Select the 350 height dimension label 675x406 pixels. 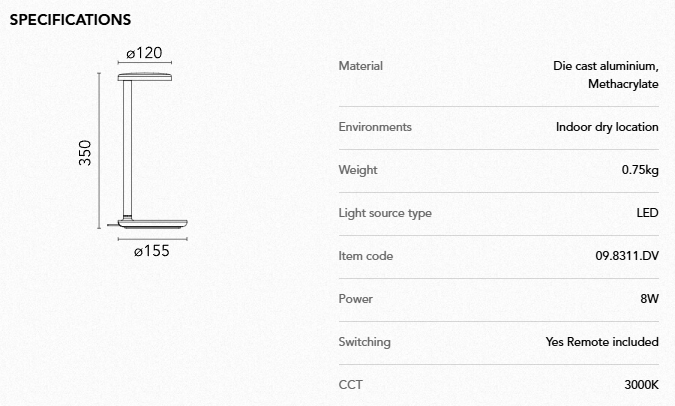86,153
